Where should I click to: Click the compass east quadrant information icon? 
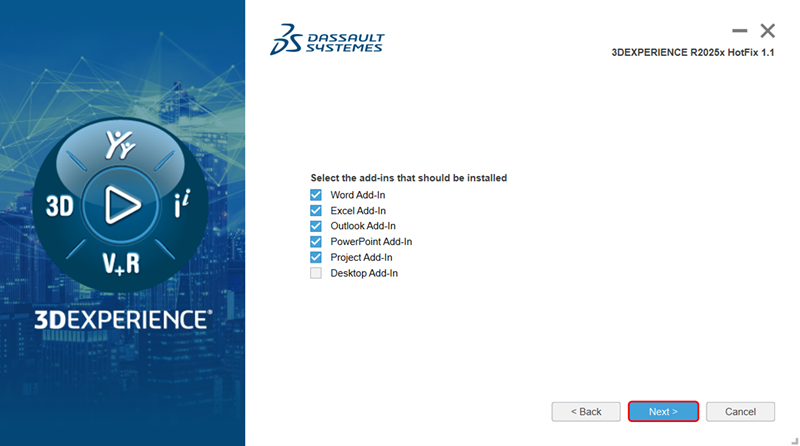pyautogui.click(x=183, y=206)
